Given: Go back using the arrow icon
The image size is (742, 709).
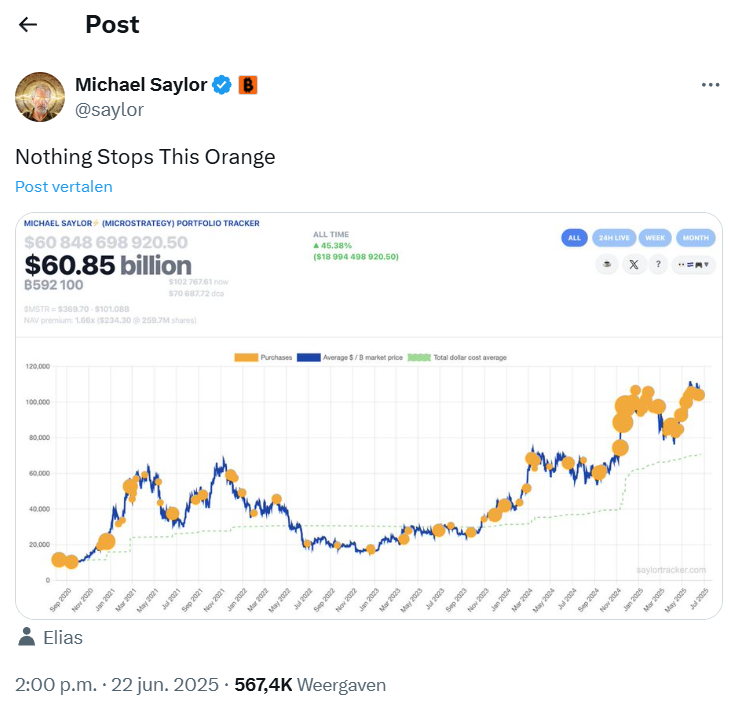Looking at the screenshot, I should (28, 25).
